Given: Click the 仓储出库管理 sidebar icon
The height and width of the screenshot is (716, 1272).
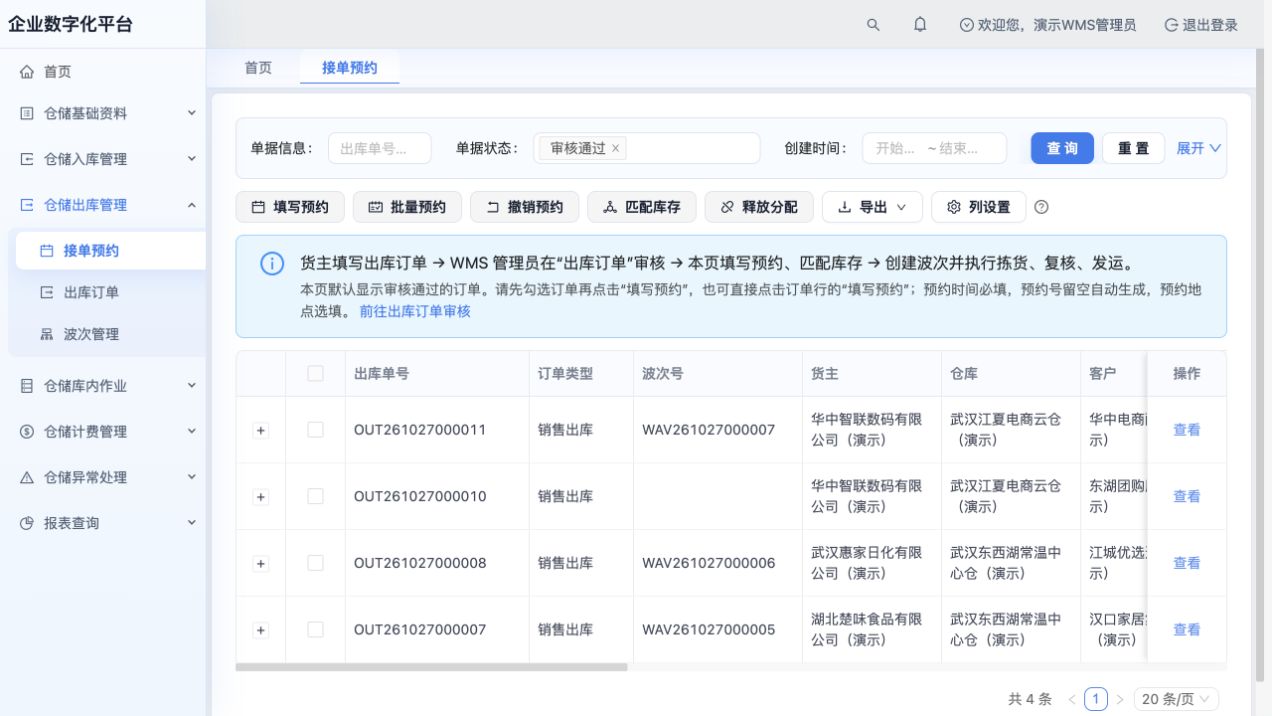Looking at the screenshot, I should point(27,205).
